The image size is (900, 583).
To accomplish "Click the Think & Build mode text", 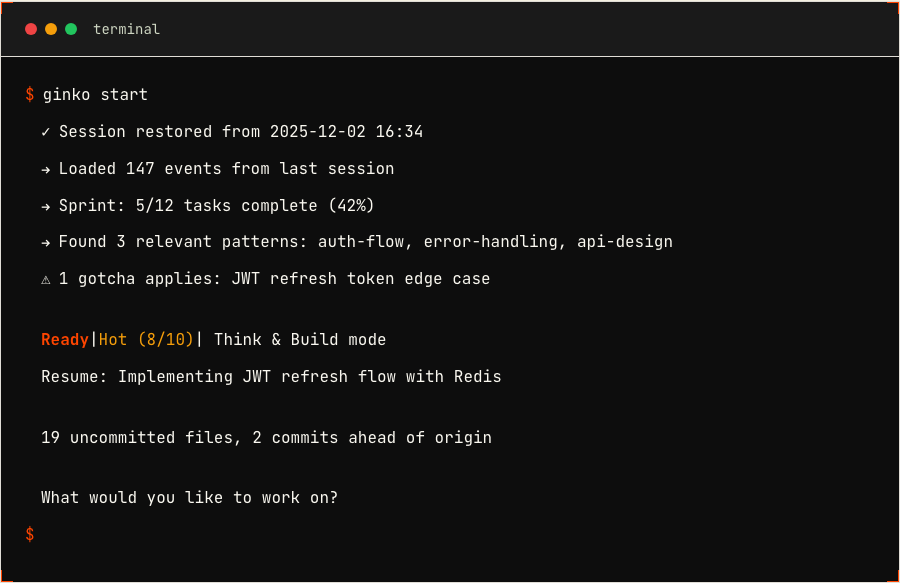I will point(300,340).
